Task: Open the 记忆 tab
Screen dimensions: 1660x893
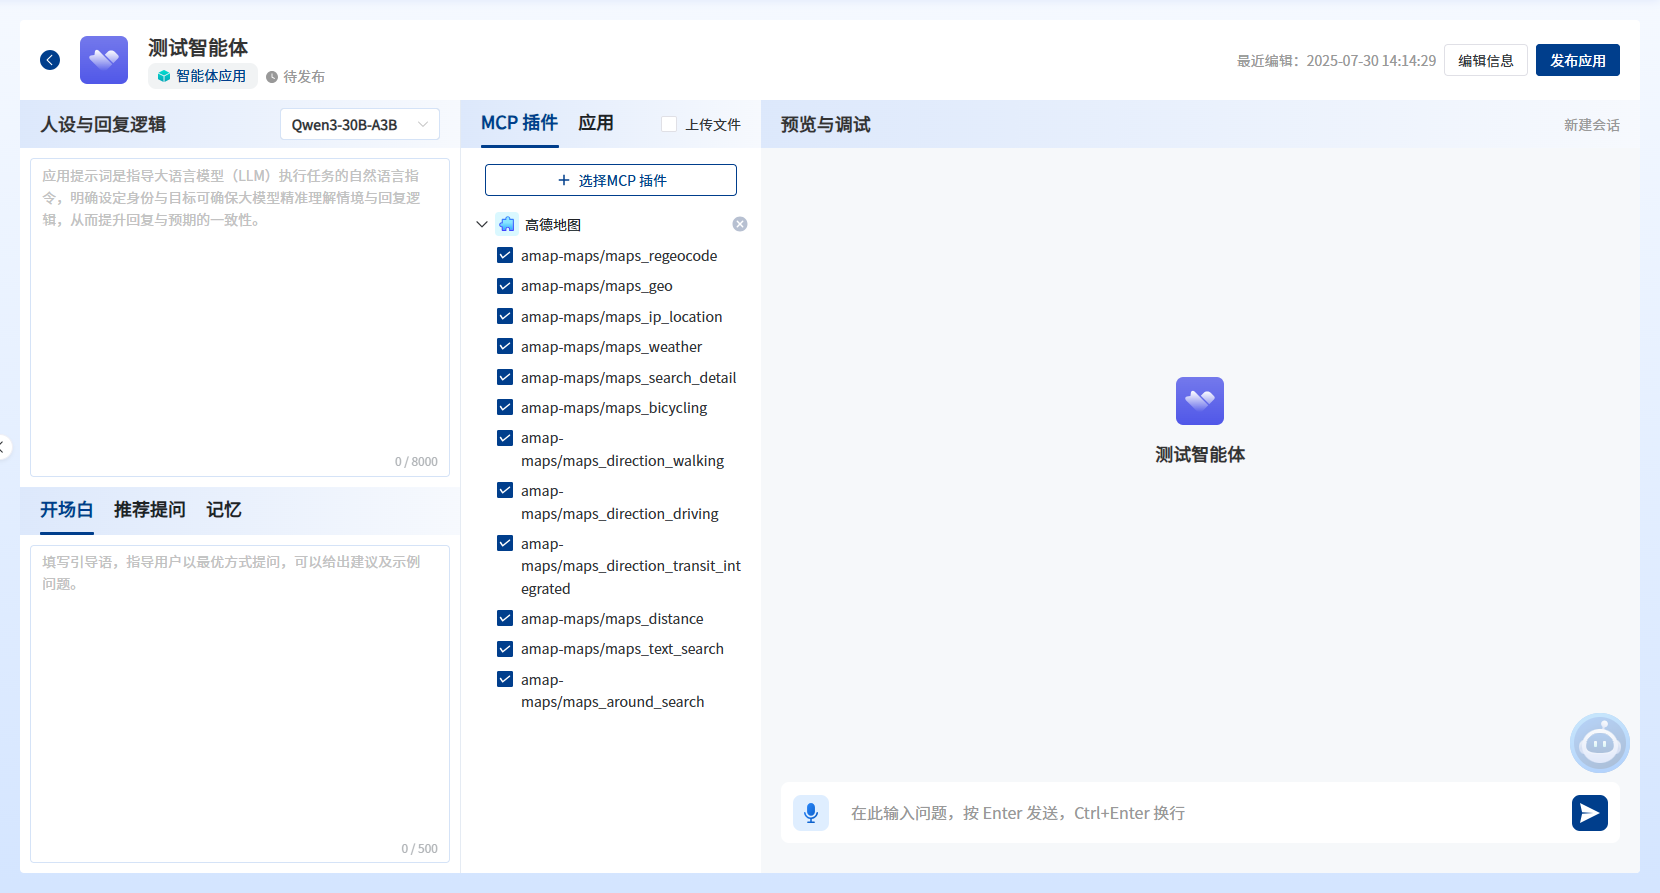Action: coord(224,510)
